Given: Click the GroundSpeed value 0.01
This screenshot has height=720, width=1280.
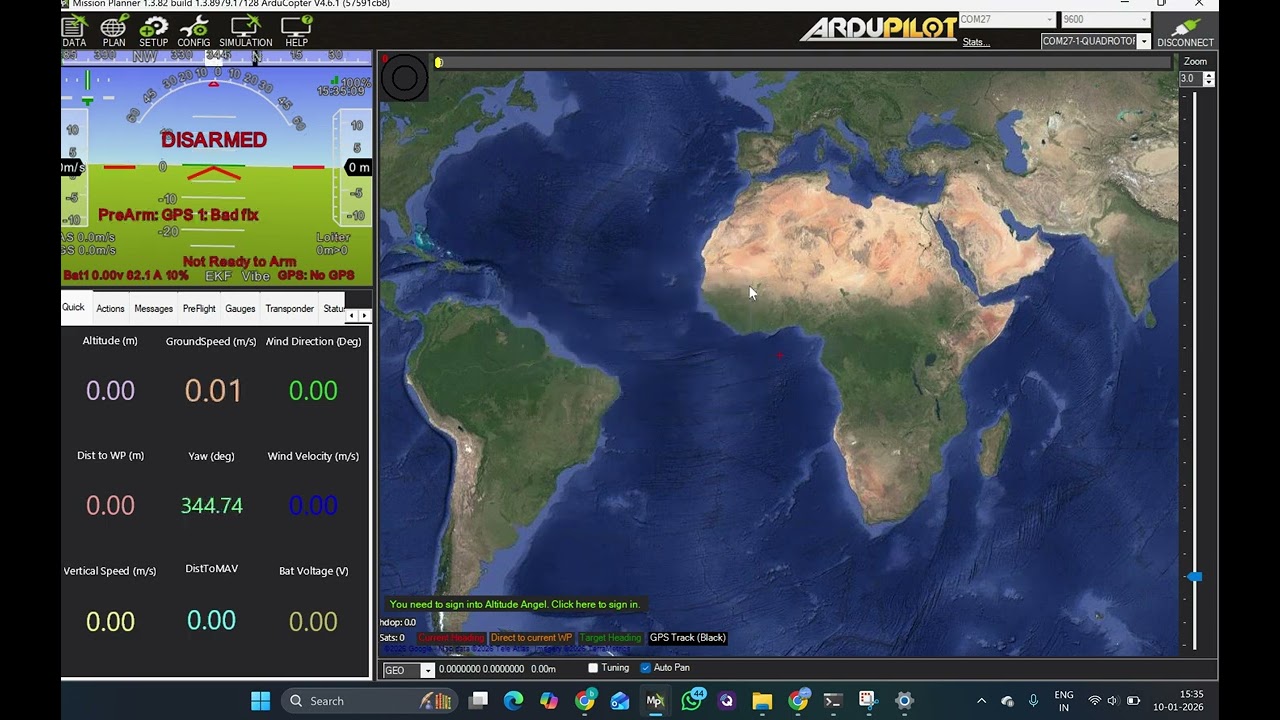Looking at the screenshot, I should click(213, 390).
